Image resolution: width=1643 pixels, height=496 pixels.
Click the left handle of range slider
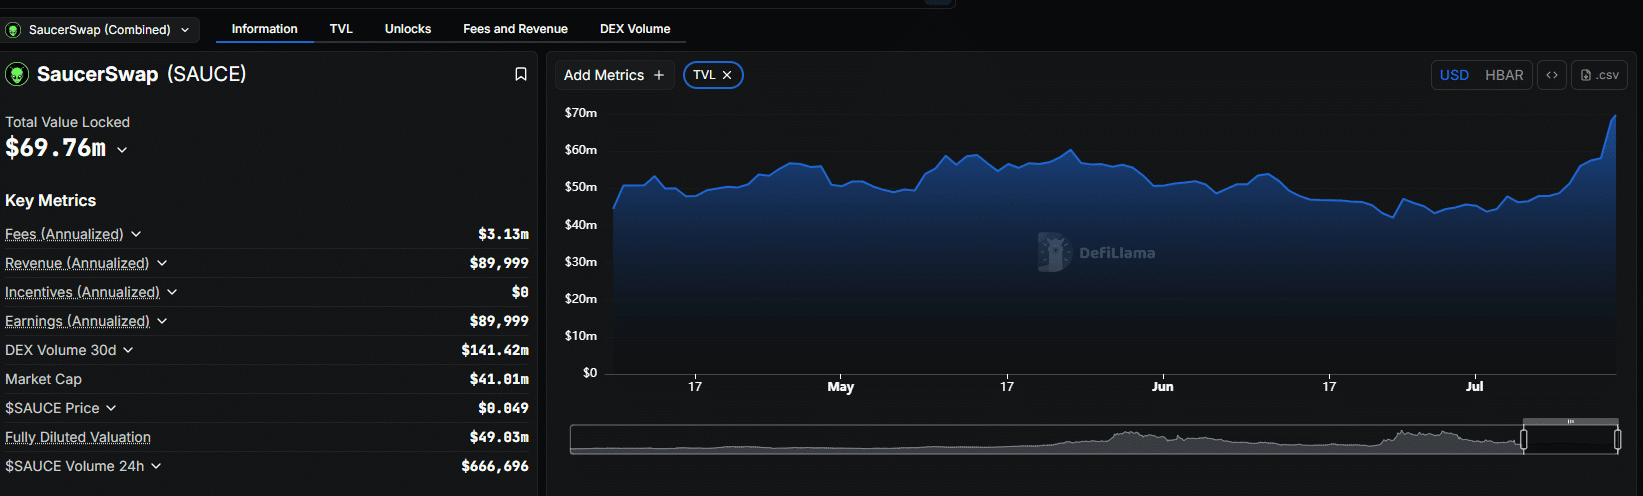(1523, 439)
